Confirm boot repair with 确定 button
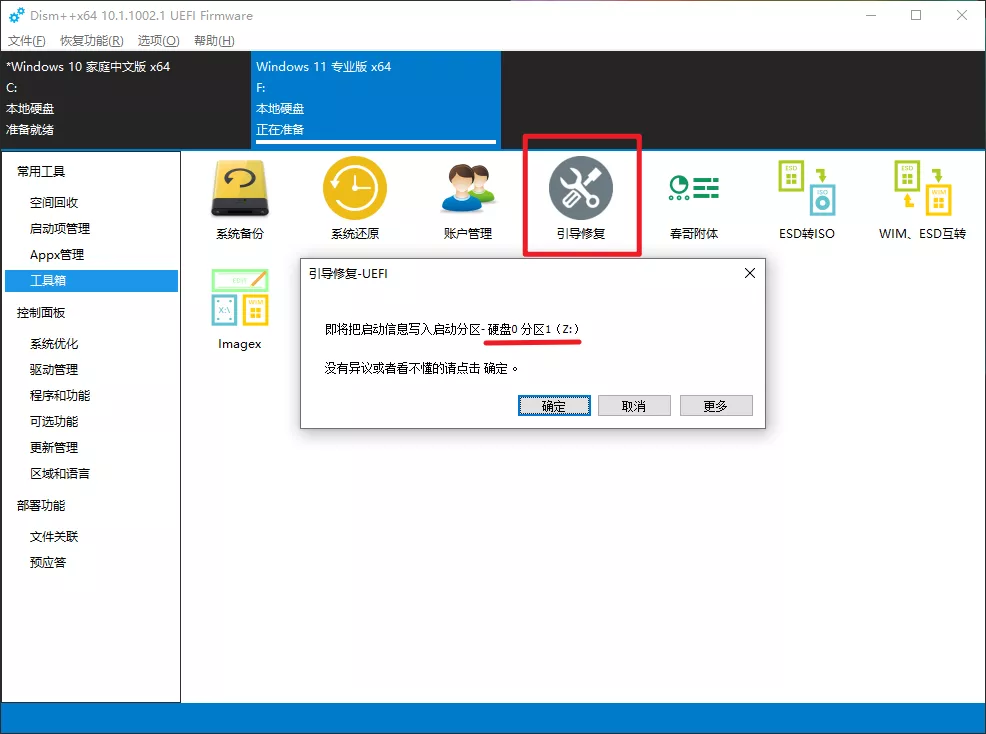Viewport: 986px width, 734px height. tap(554, 405)
